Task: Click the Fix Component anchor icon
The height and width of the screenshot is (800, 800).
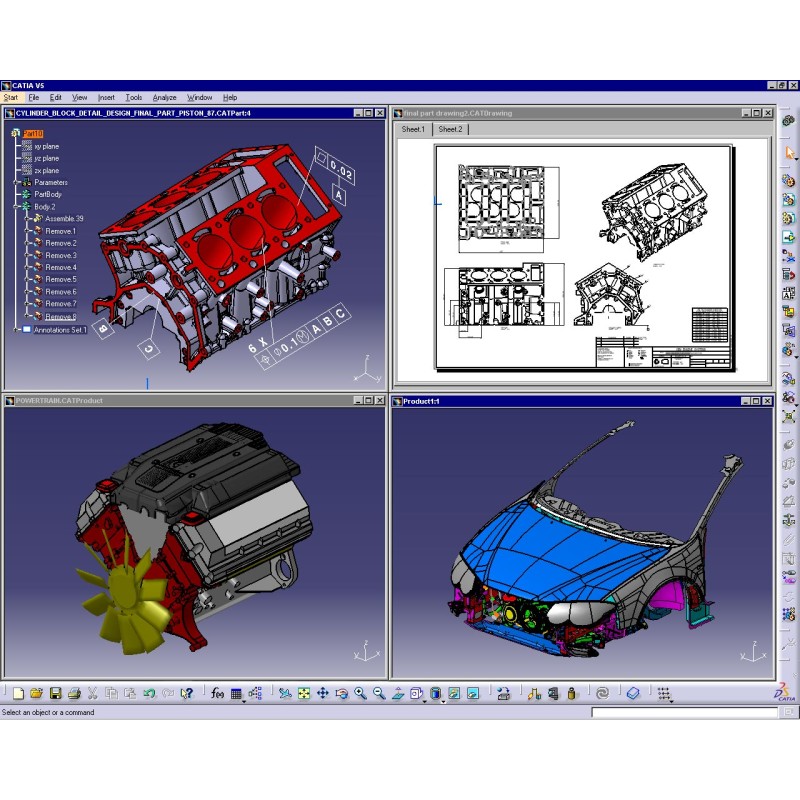Action: (788, 520)
